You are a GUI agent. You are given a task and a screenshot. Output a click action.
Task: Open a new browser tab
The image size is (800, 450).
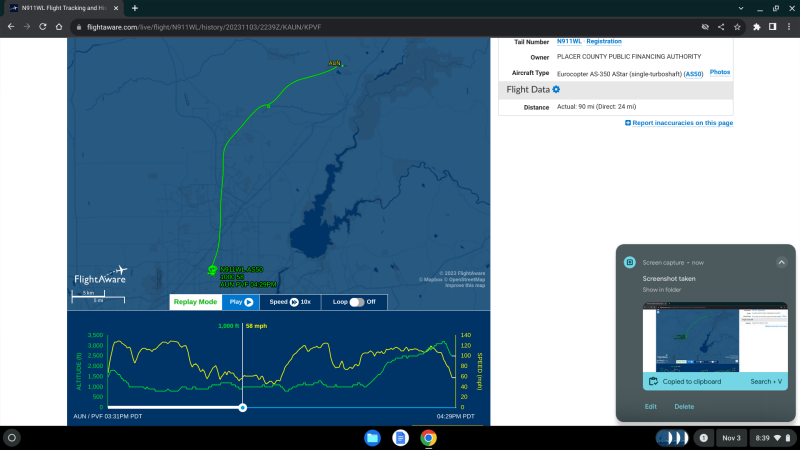(135, 8)
